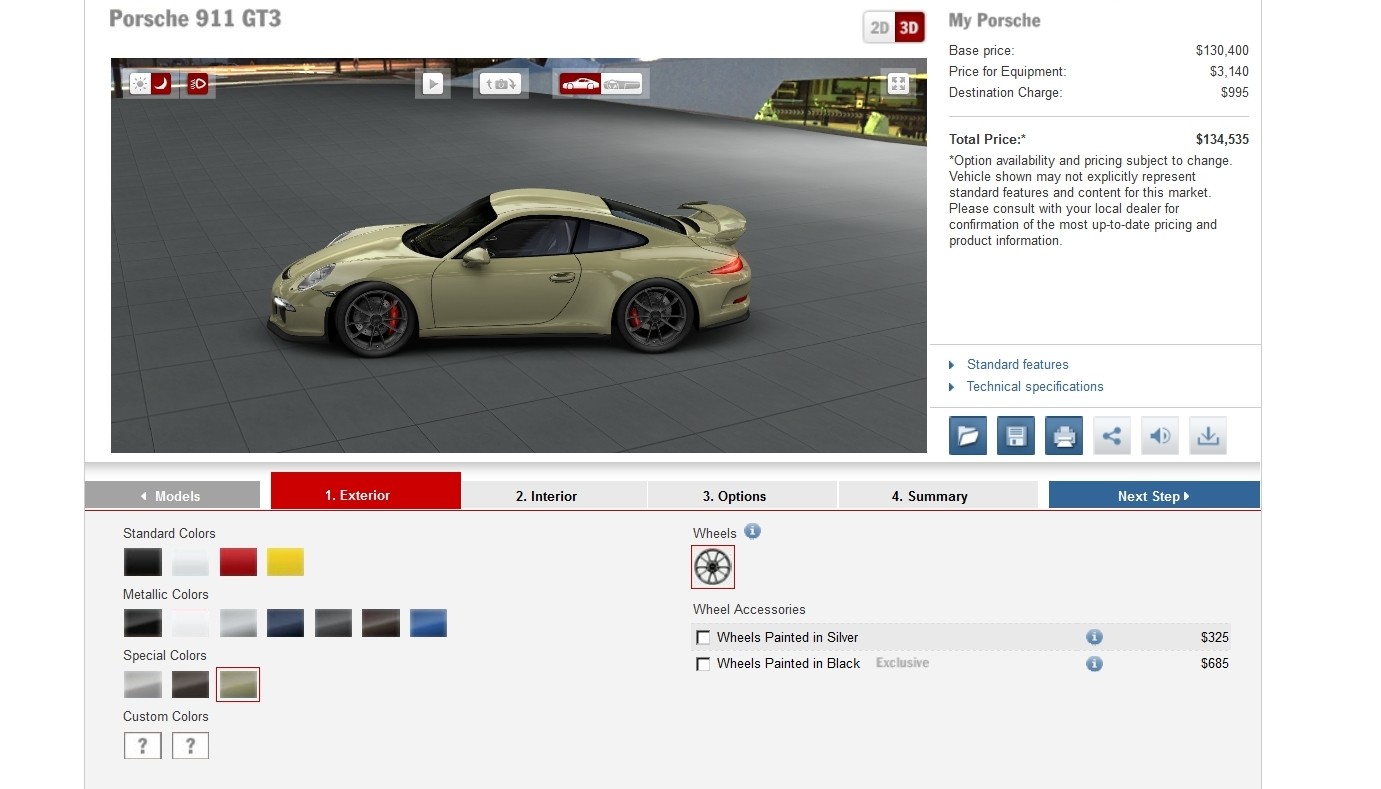Print the configuration
This screenshot has width=1381, height=789.
click(x=1063, y=436)
